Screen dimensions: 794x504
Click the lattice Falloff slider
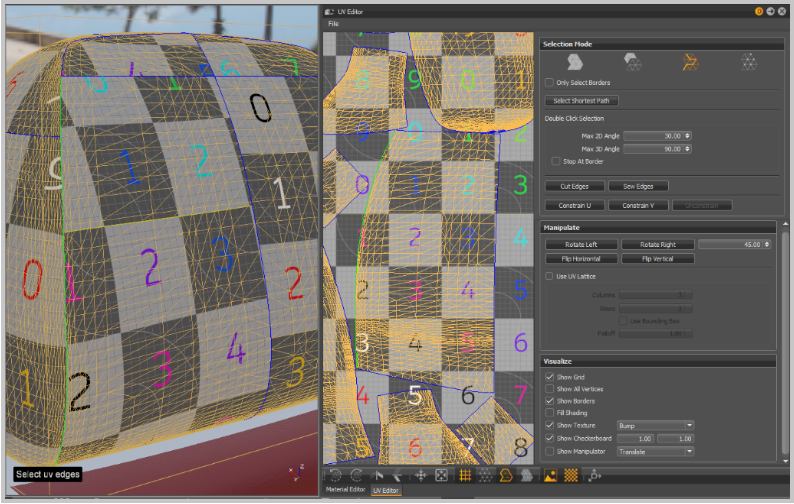(655, 333)
